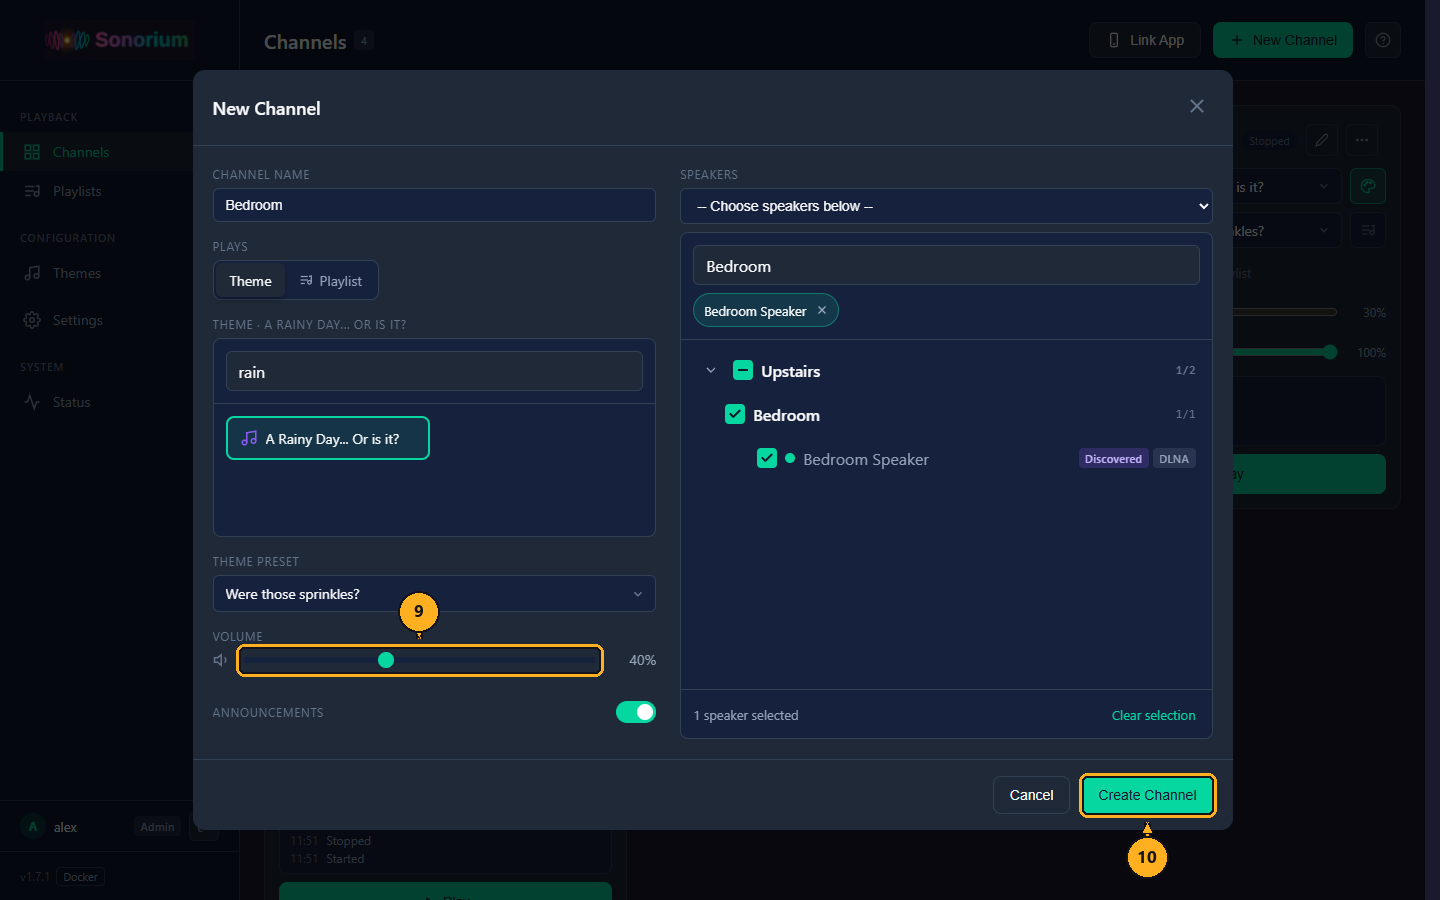Open the three-dots menu on background card
The height and width of the screenshot is (900, 1440).
1362,140
